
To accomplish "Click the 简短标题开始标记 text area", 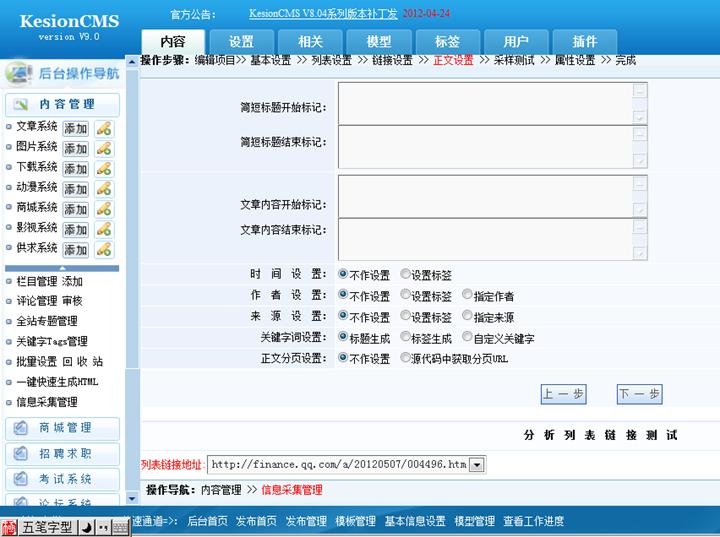I will 493,103.
